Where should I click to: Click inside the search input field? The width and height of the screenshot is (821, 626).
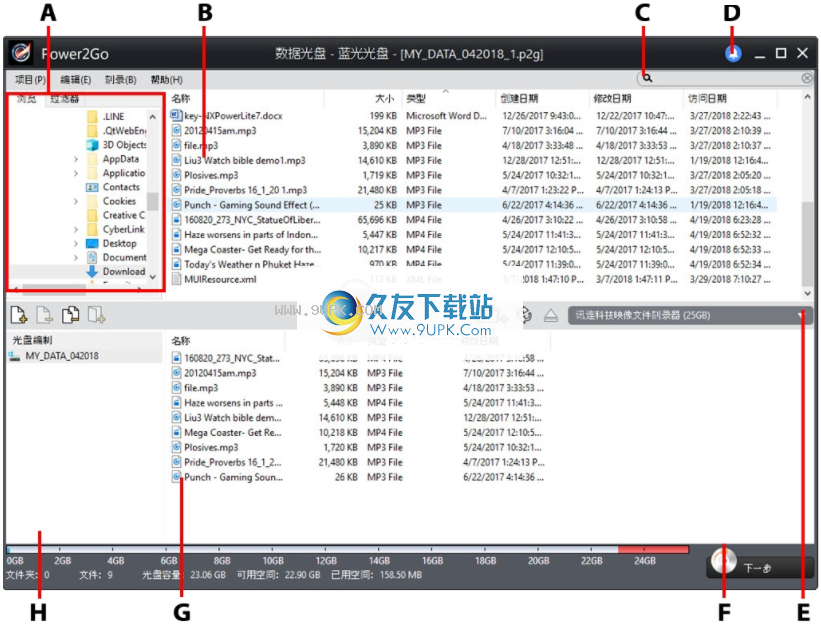point(725,78)
